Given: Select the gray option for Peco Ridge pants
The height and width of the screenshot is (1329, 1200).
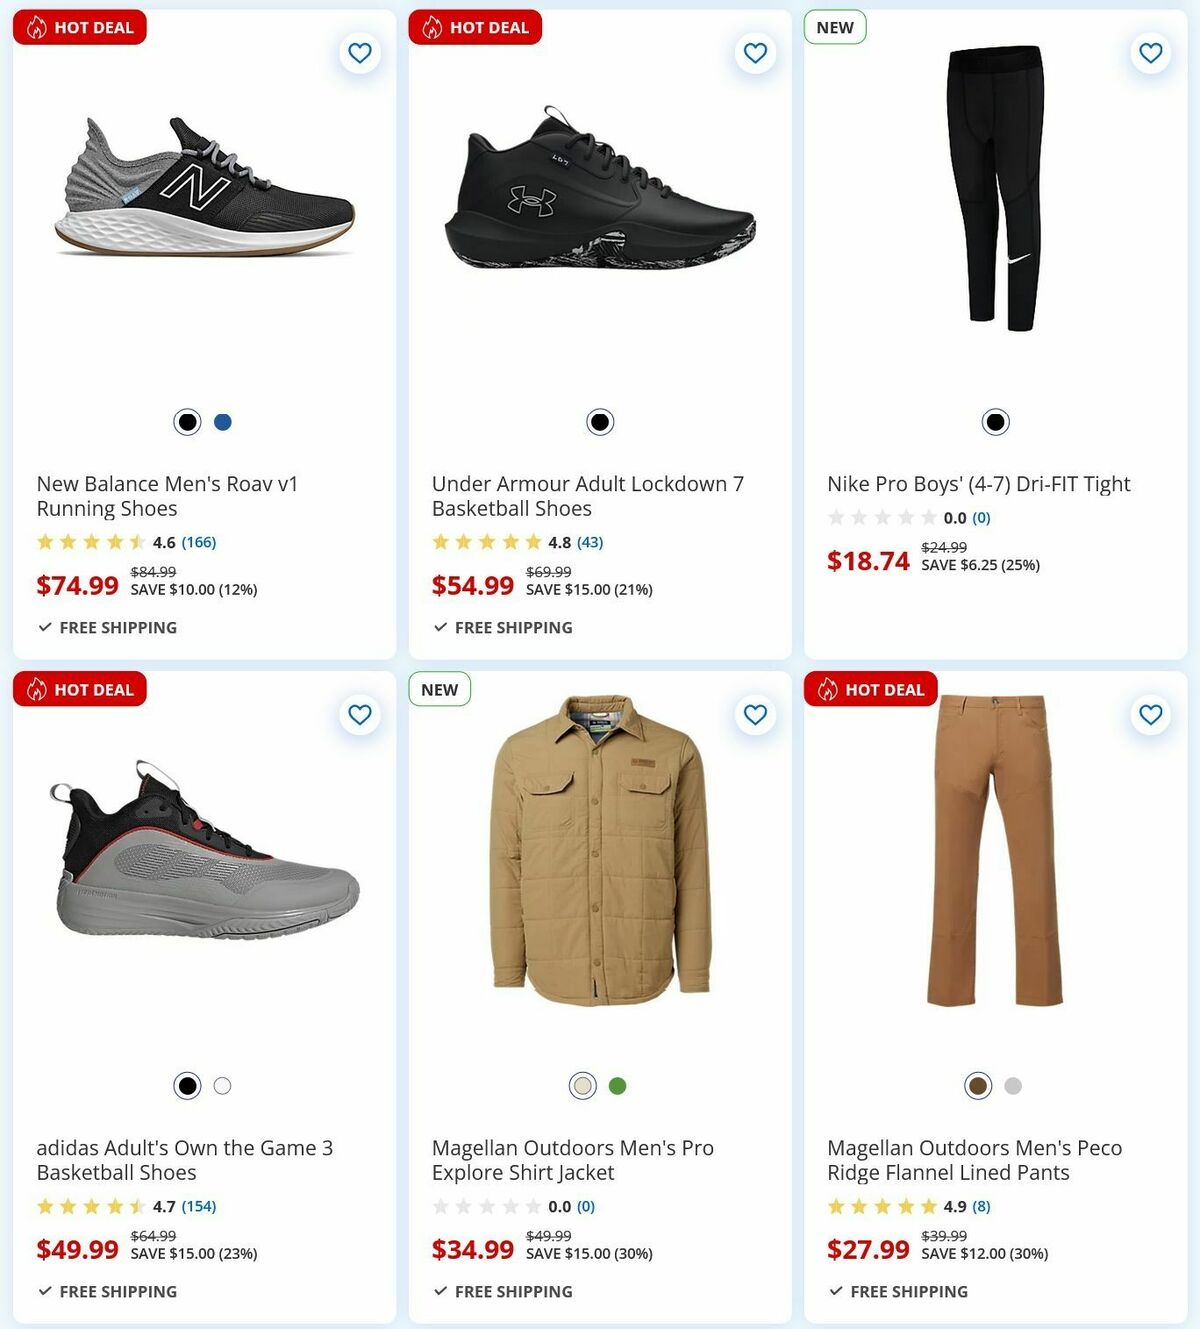Looking at the screenshot, I should (x=1012, y=1085).
